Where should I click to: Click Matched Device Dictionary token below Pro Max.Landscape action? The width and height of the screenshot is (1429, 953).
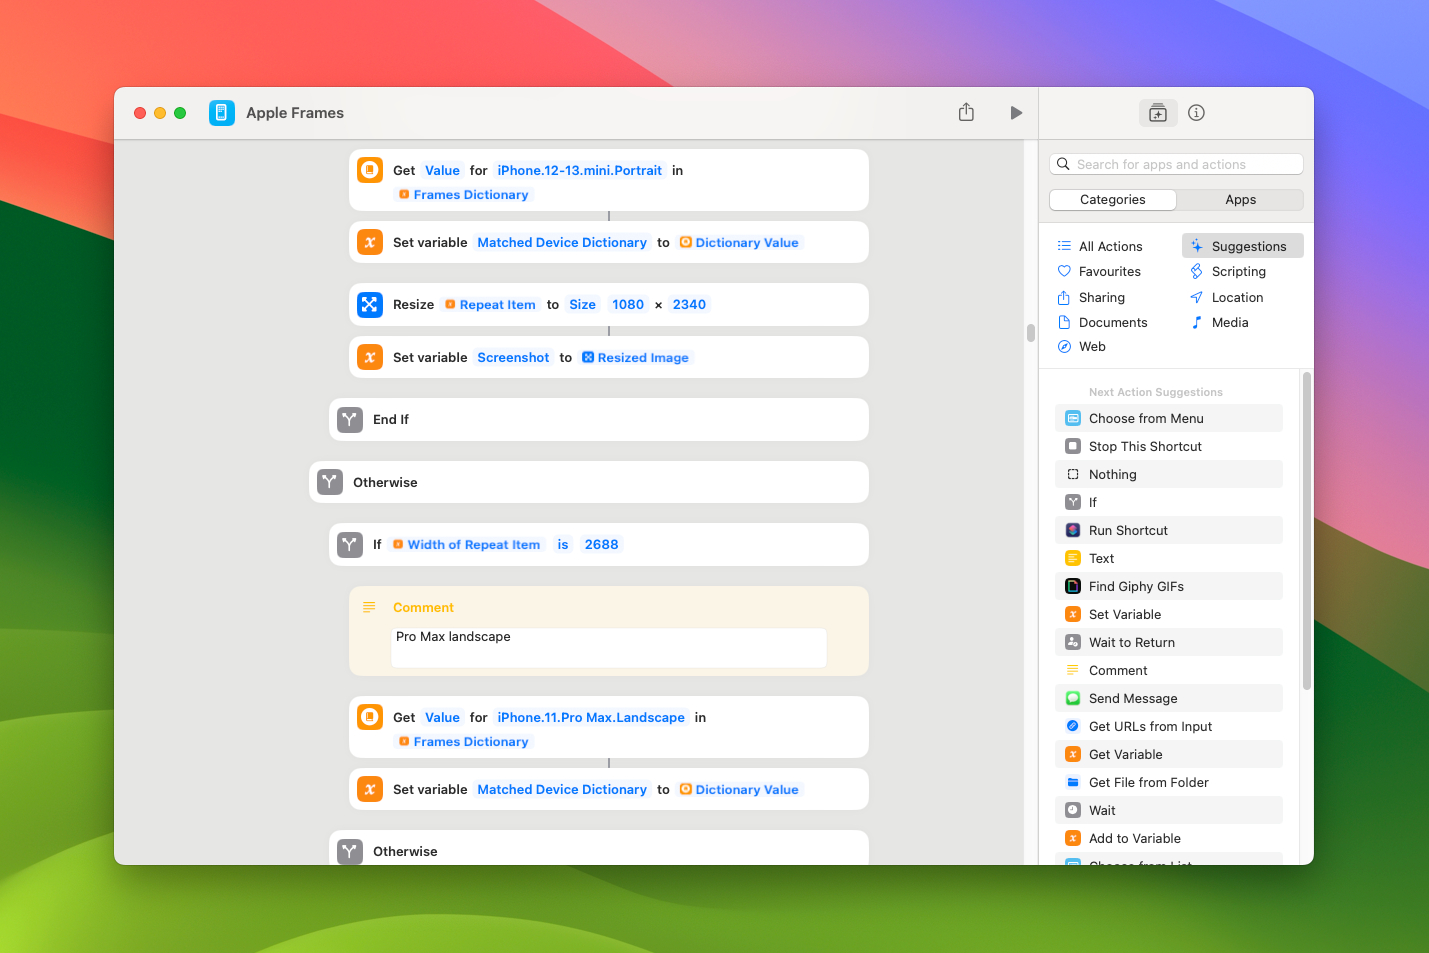click(x=562, y=789)
